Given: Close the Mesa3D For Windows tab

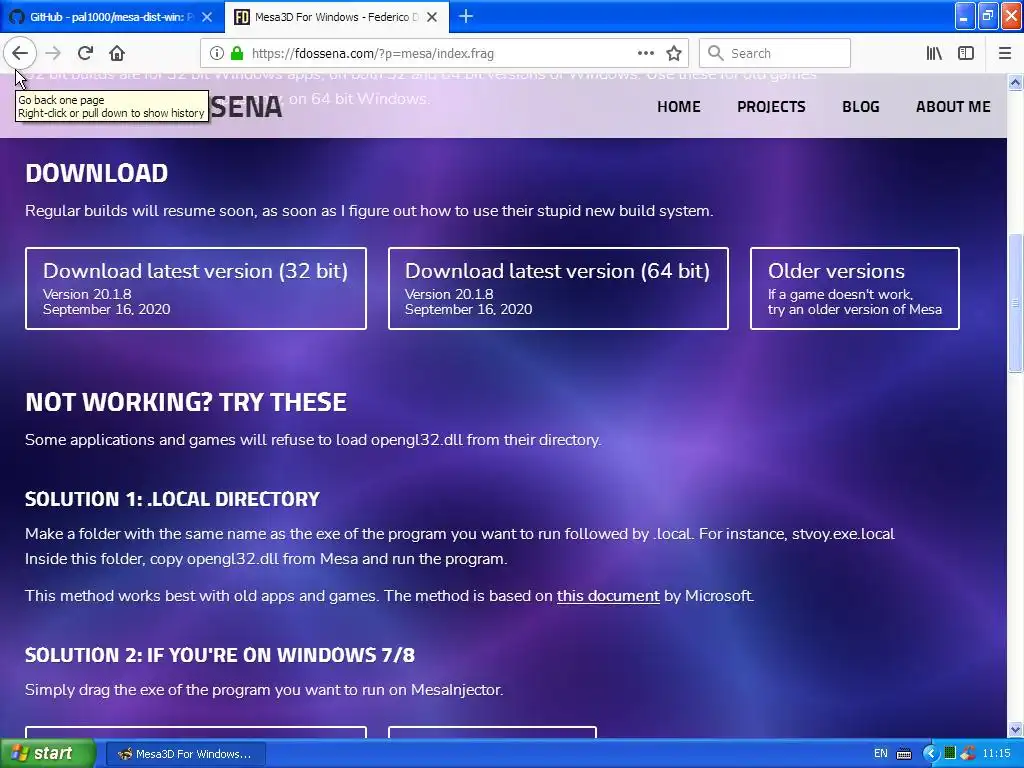Looking at the screenshot, I should (x=432, y=17).
